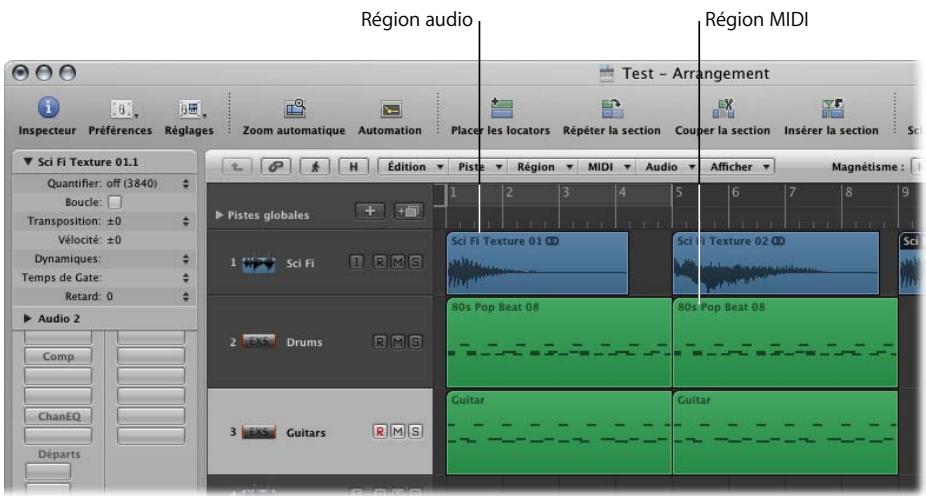Change the Retard value popup
The image size is (926, 496).
(x=185, y=296)
